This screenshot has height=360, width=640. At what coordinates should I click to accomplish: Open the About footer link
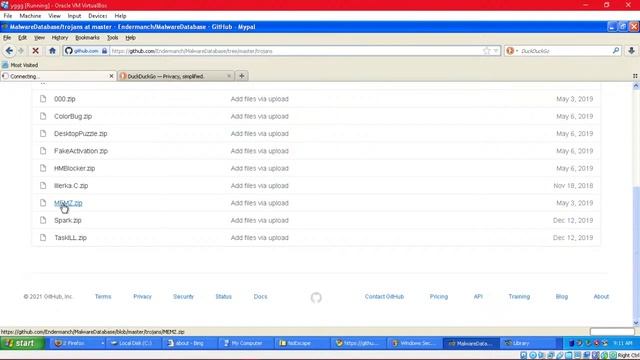[601, 297]
